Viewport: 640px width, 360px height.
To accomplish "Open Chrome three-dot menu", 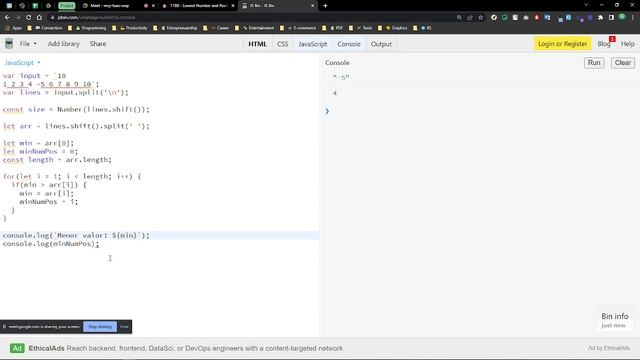I will pos(633,18).
